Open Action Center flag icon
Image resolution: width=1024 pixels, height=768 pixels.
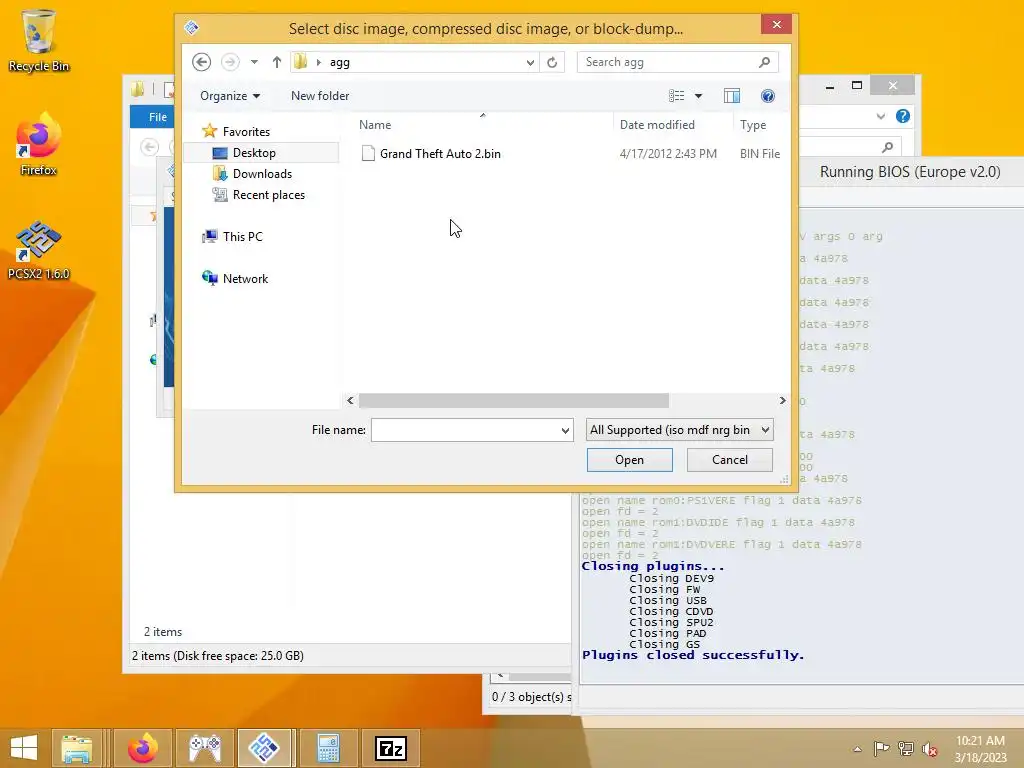[x=882, y=748]
